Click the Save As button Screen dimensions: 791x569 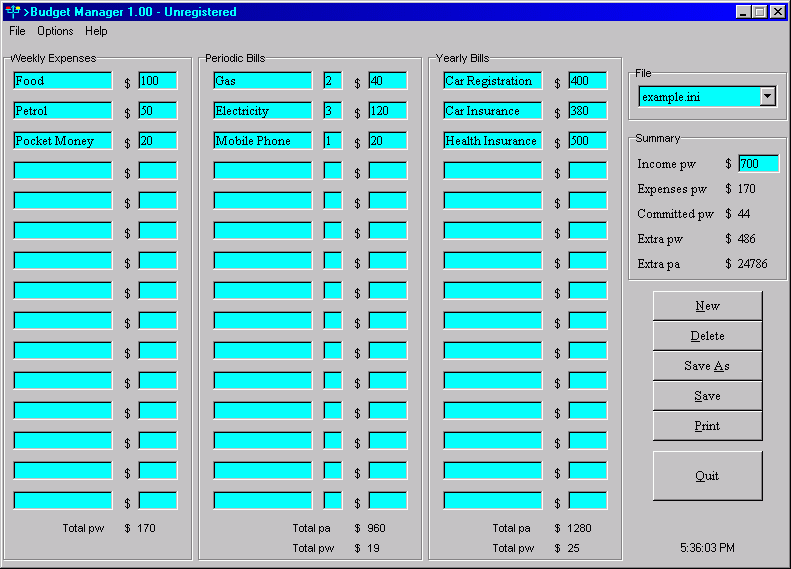[707, 366]
